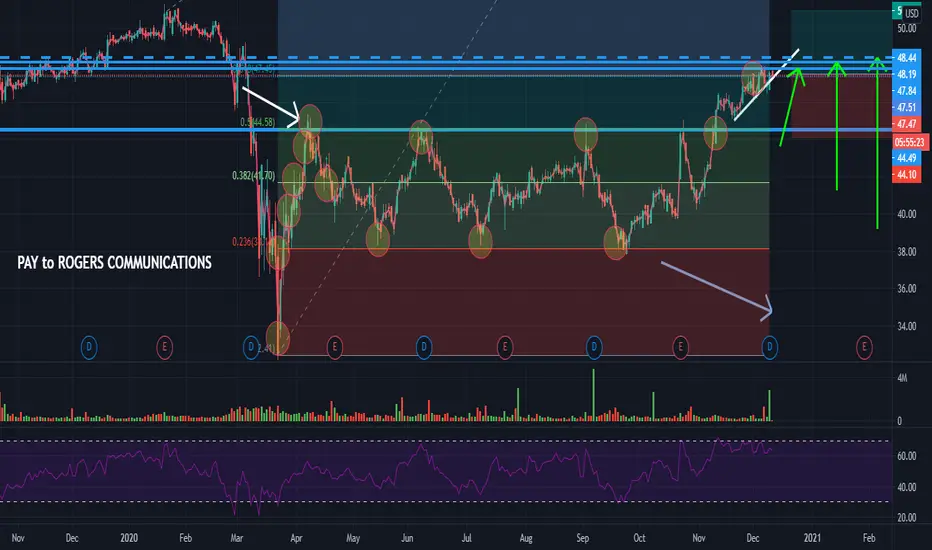
Task: Click the 2021 label on the time axis
Action: 812,538
